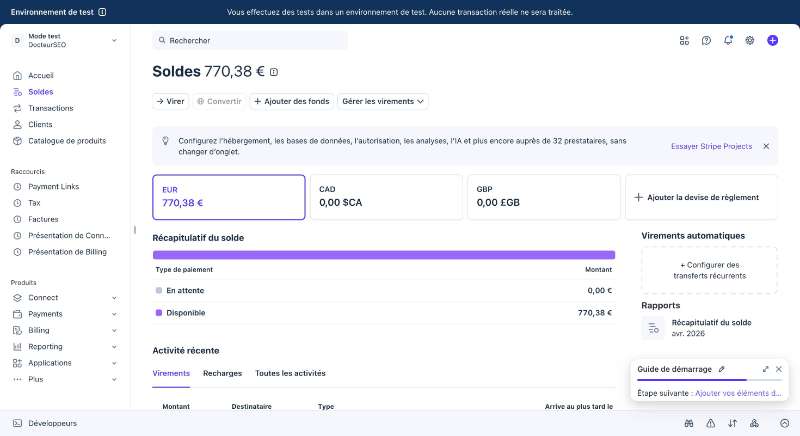Screen dimensions: 800x436
Task: Open the Payment Links shortcut
Action: [x=54, y=187]
